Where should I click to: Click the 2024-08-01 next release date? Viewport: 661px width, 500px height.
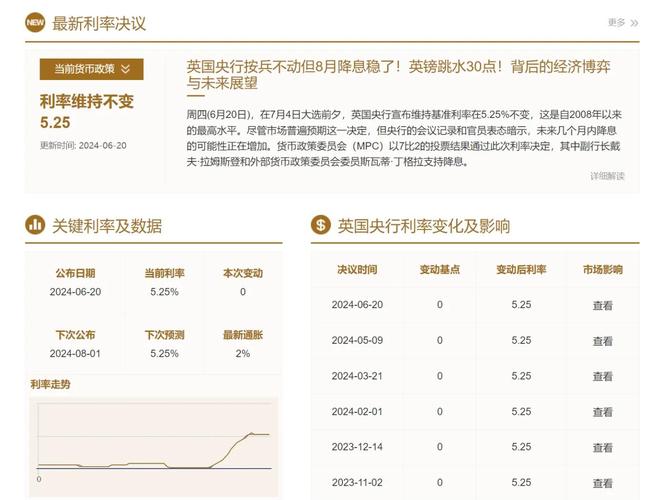(x=75, y=354)
